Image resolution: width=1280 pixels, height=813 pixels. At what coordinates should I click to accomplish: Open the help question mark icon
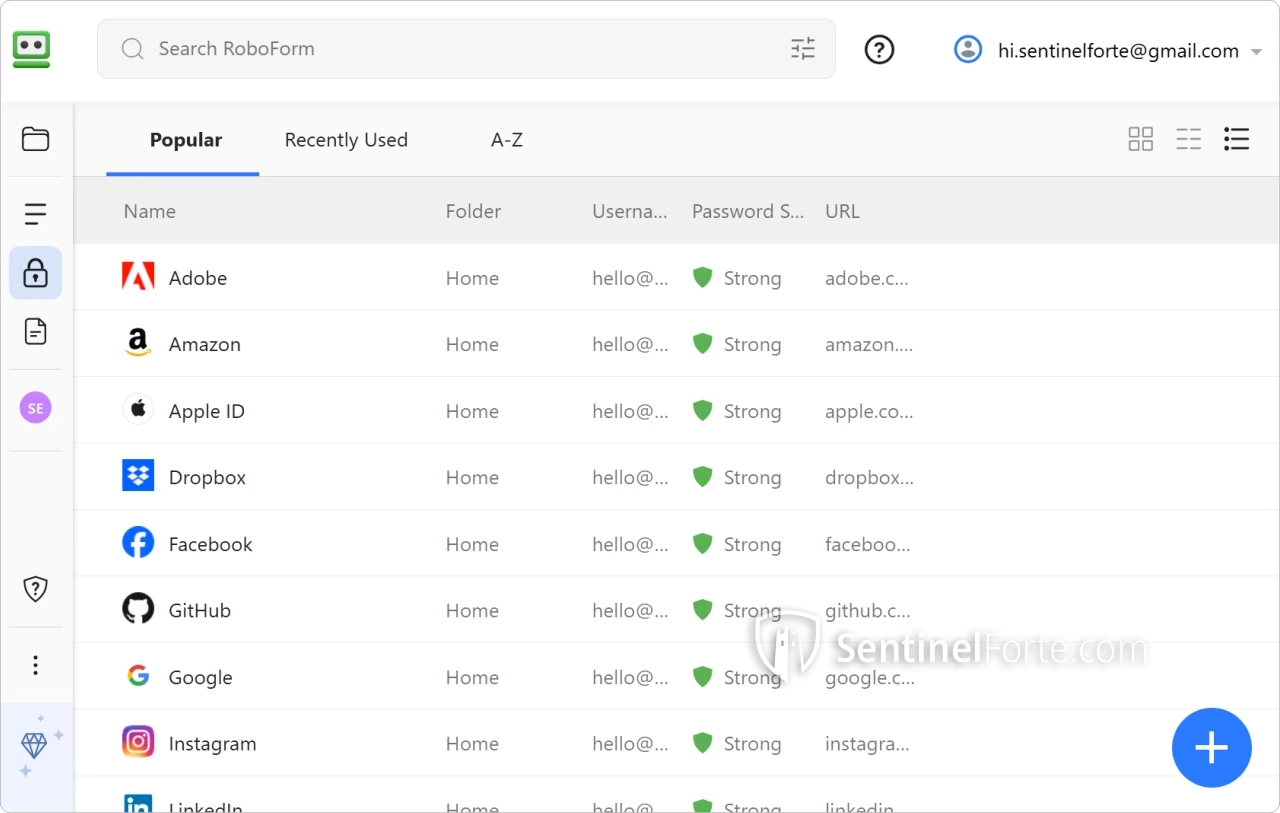point(879,49)
